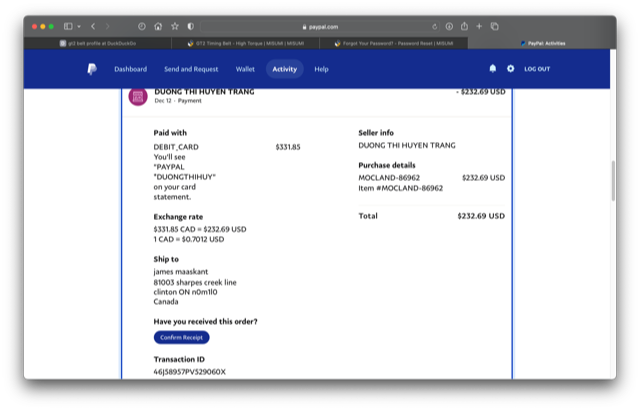Screen dimensions: 640x410
Task: Go back with Safari back arrow
Action: coord(93,27)
